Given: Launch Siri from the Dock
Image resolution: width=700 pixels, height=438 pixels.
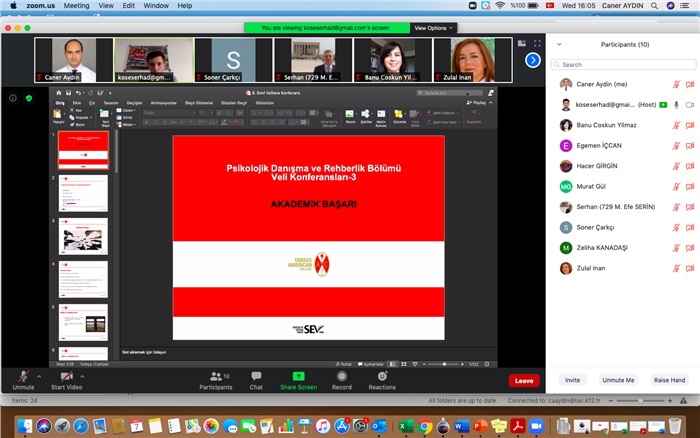Looking at the screenshot, I should 44,426.
